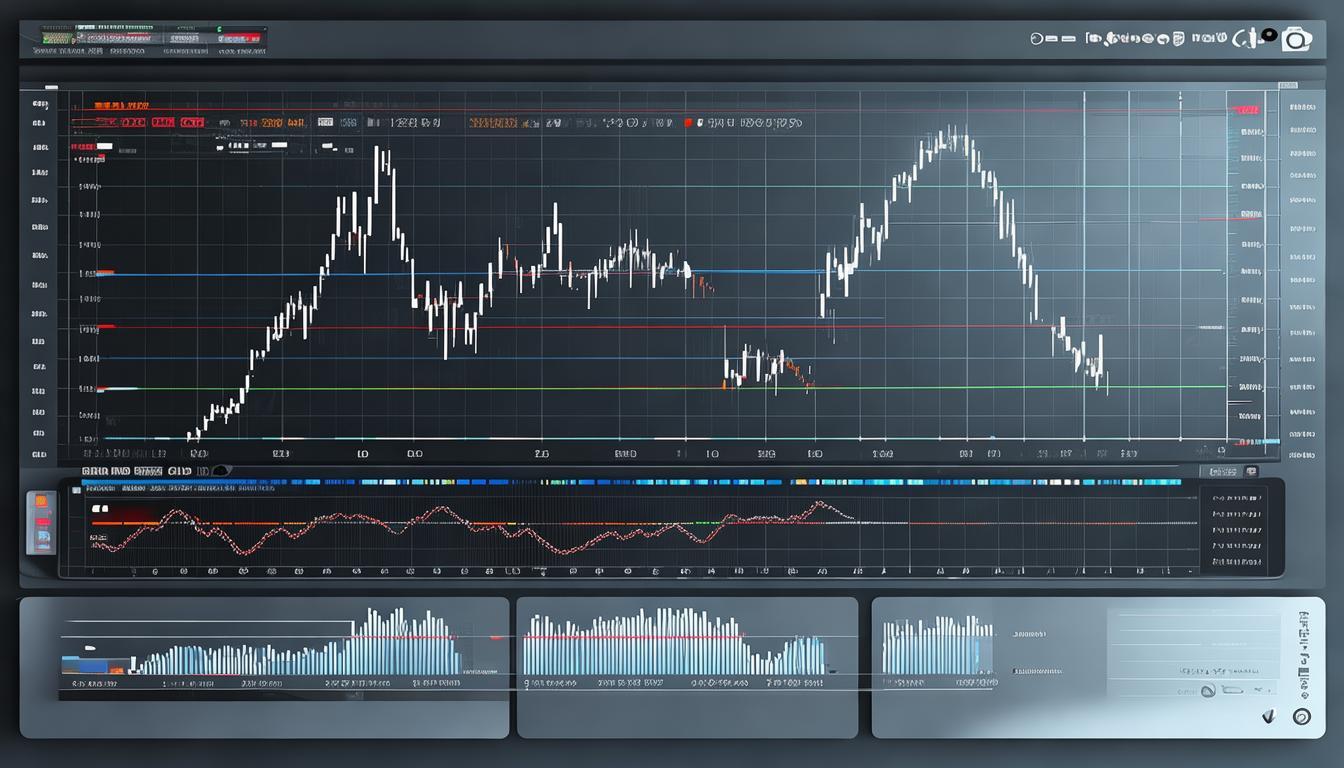This screenshot has height=768, width=1344.
Task: Select the third tab label above the oscillator
Action: coord(147,469)
